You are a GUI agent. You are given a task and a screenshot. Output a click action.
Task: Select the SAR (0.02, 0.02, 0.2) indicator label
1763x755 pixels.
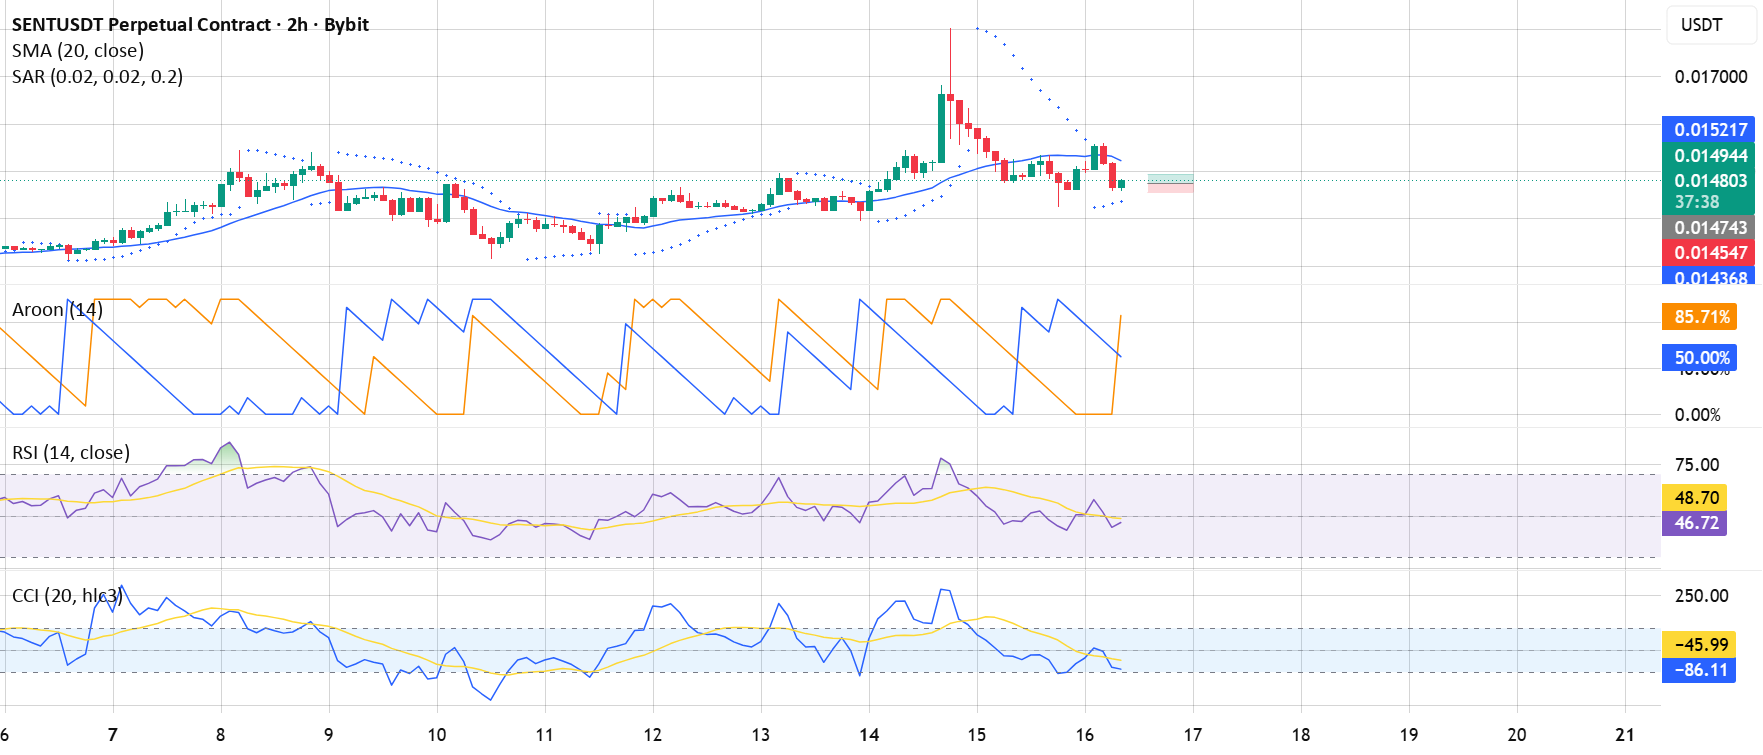pos(97,76)
